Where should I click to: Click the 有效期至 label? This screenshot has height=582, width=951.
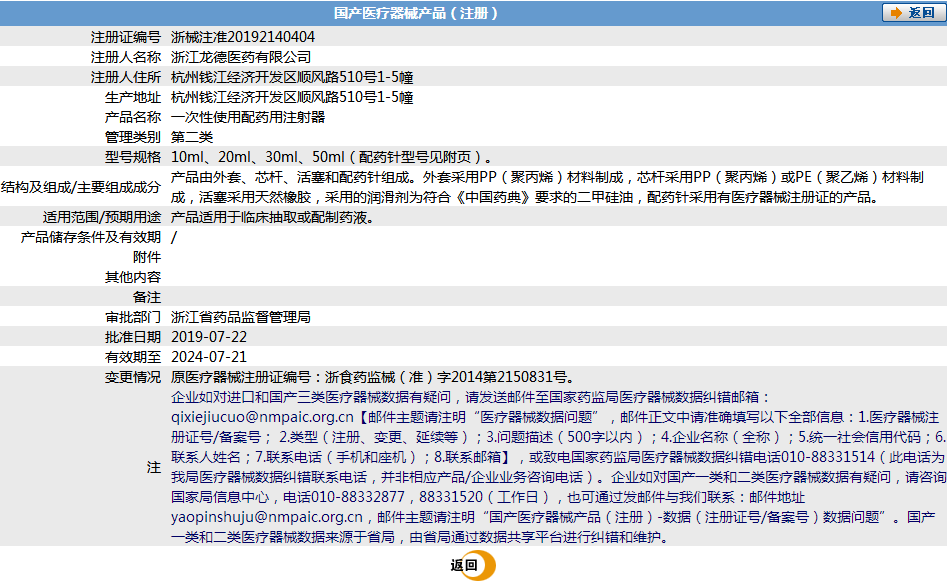click(x=133, y=357)
